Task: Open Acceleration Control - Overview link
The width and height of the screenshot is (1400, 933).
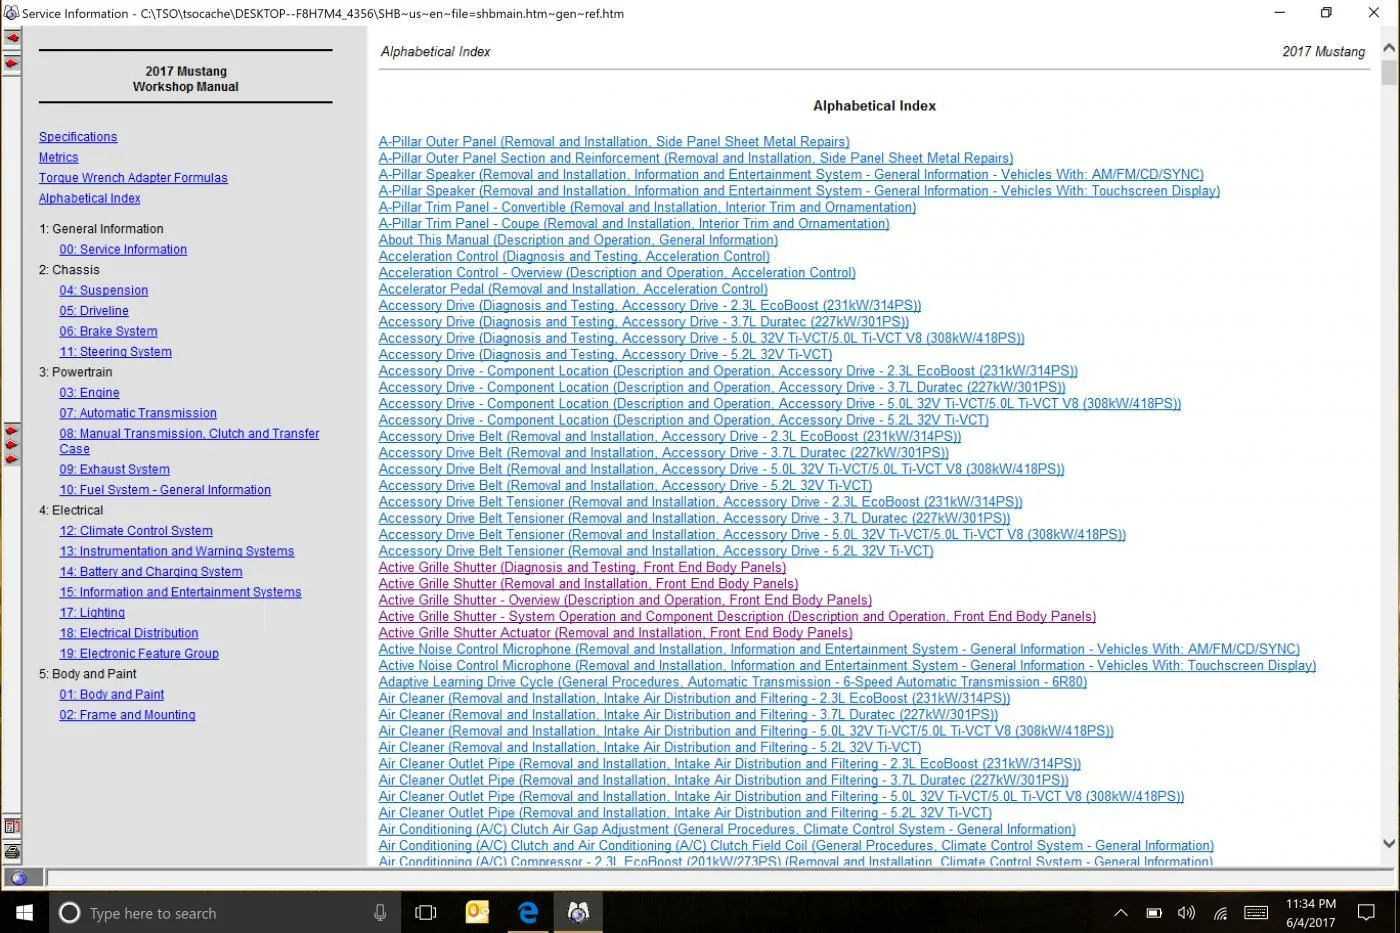Action: click(x=617, y=273)
